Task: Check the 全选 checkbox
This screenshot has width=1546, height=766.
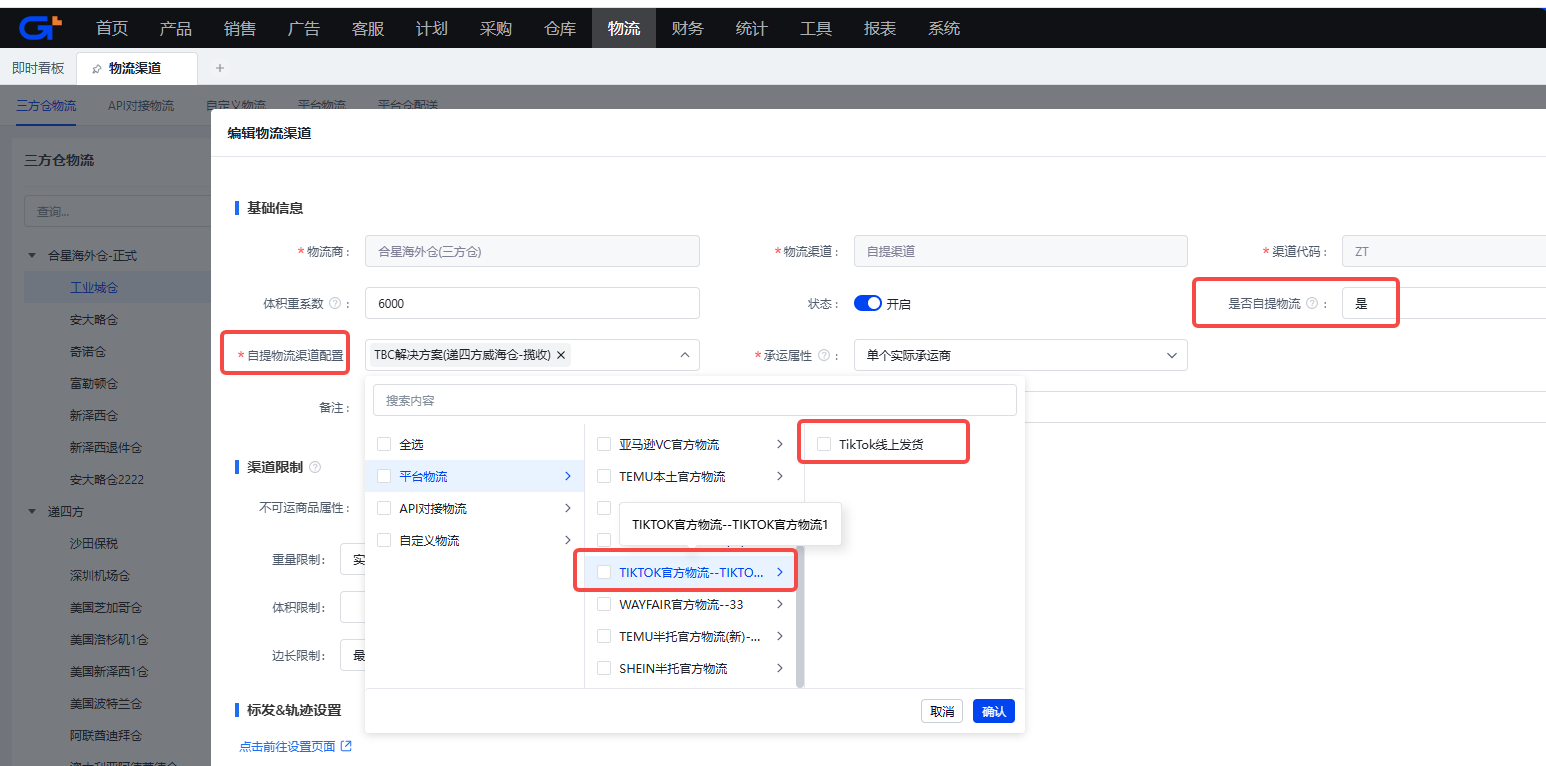Action: [x=384, y=445]
